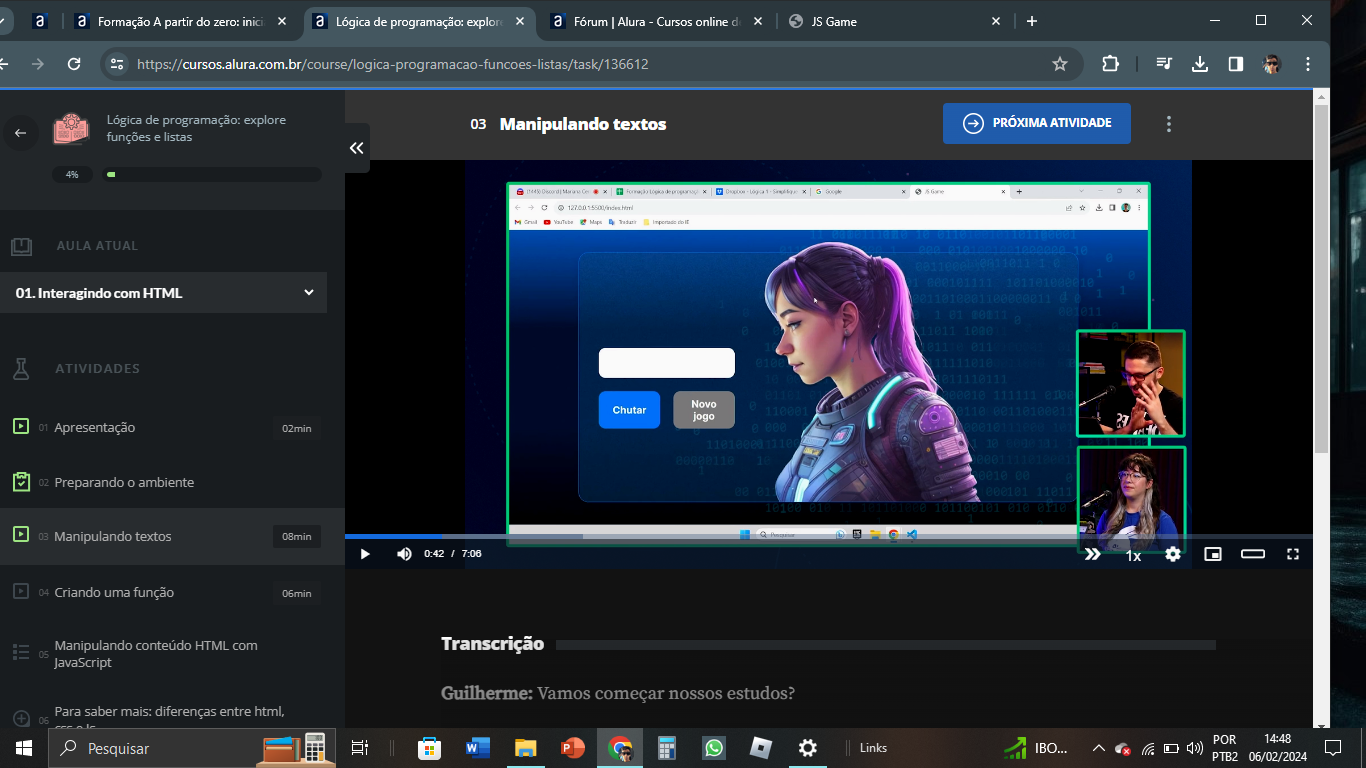This screenshot has width=1366, height=768.
Task: Seek on the video progress bar
Action: click(829, 537)
